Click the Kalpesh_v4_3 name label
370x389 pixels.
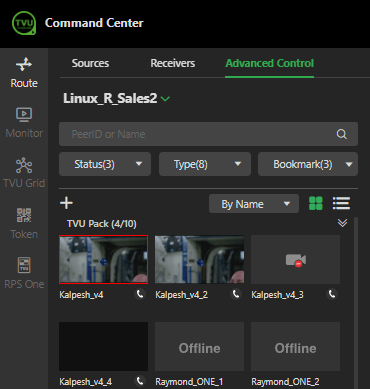point(277,295)
